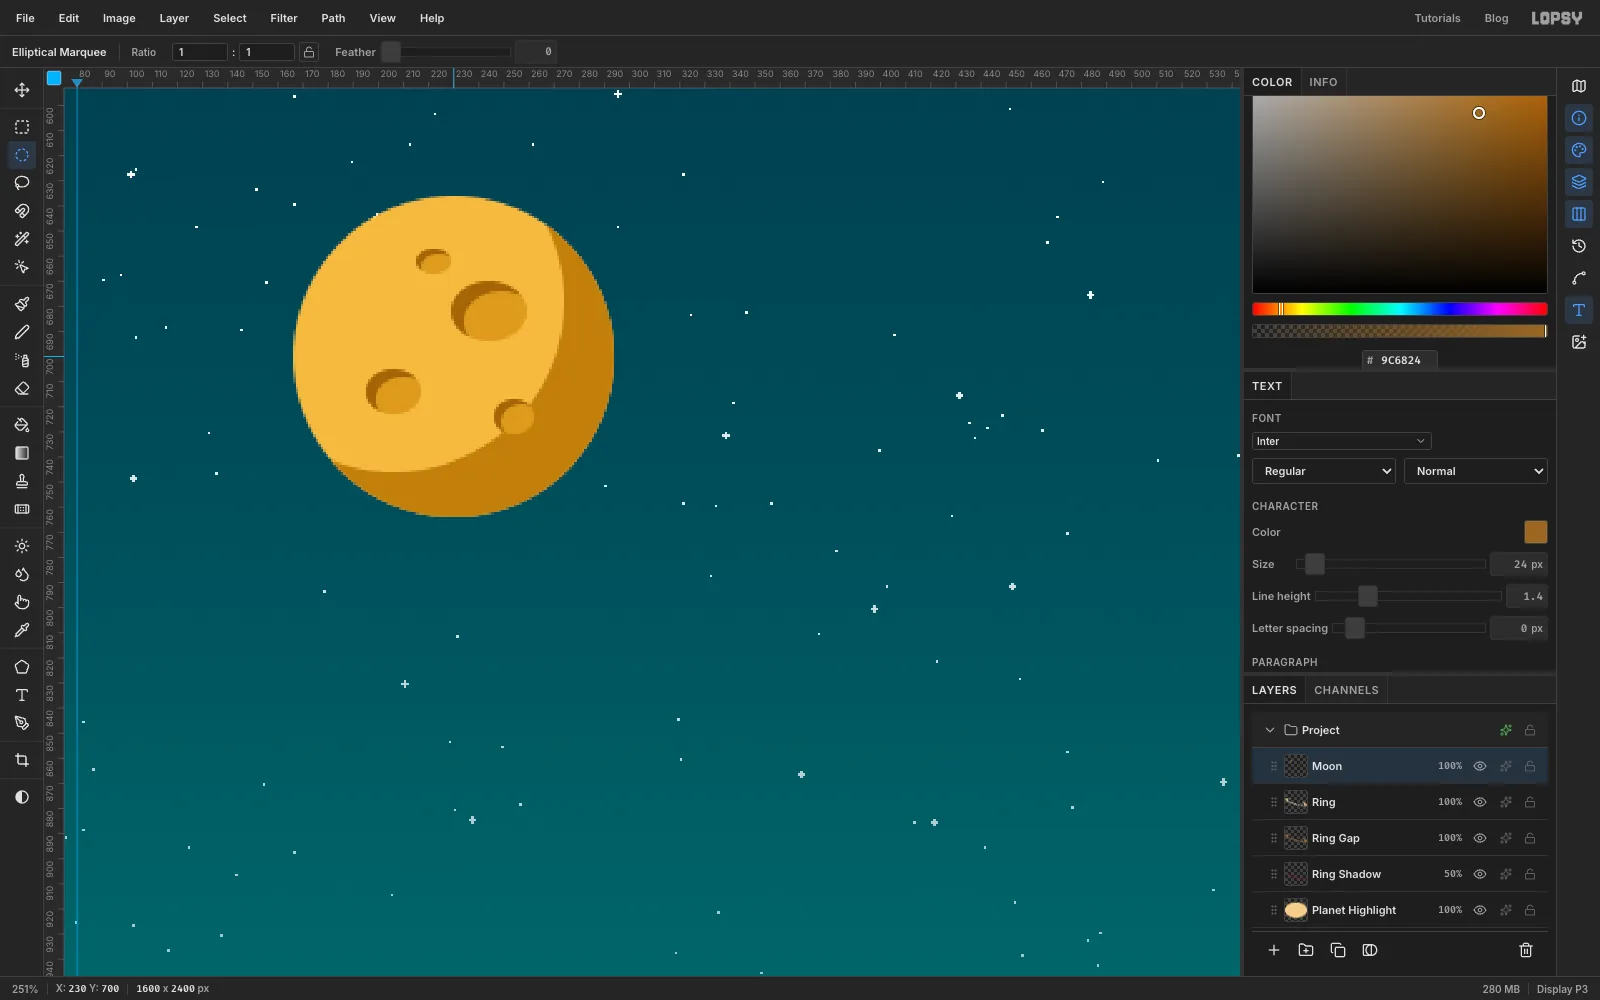Click the hex color input field
Screen dimensions: 1600x1000
[x=1400, y=360]
